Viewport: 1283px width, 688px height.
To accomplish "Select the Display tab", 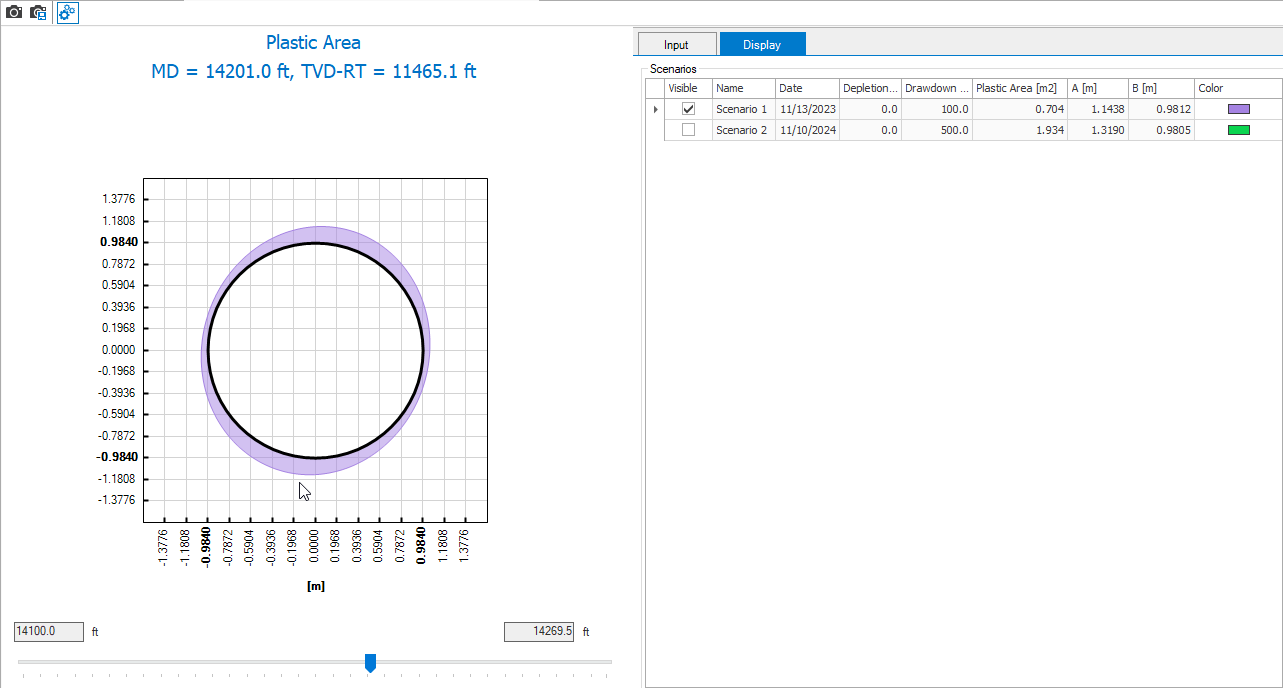I will tap(761, 44).
